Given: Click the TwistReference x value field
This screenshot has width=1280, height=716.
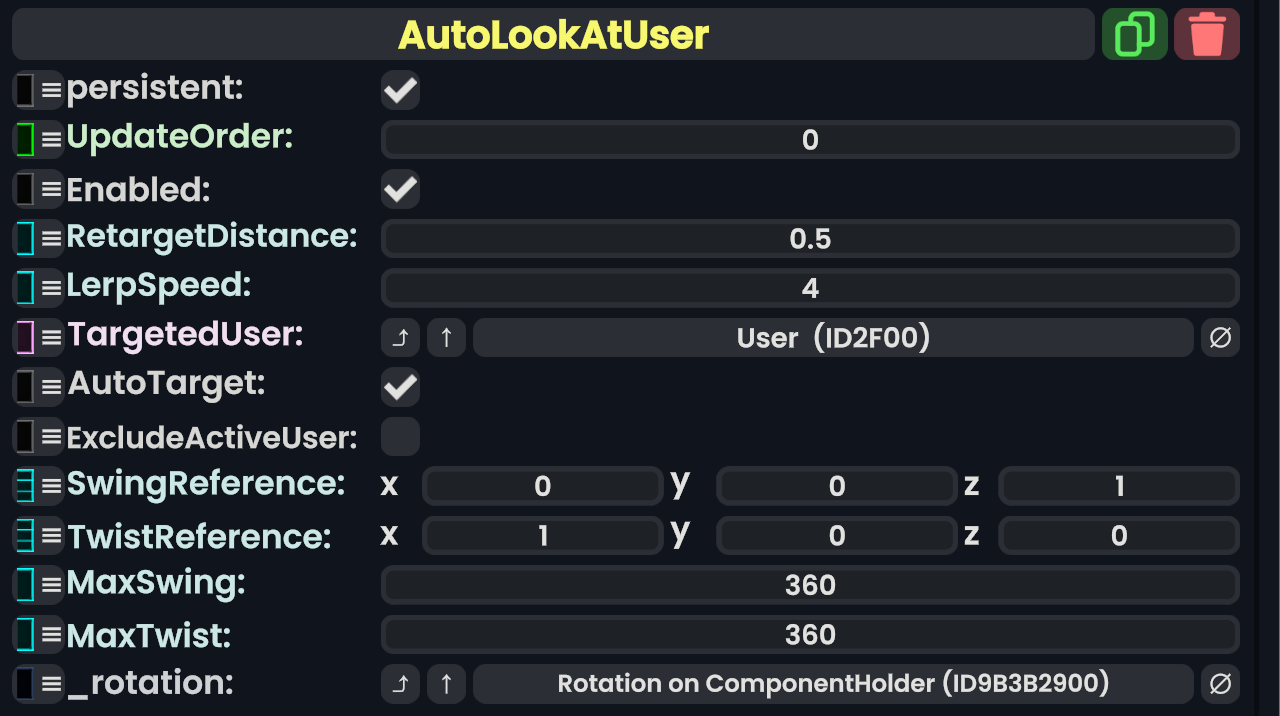Looking at the screenshot, I should click(542, 536).
